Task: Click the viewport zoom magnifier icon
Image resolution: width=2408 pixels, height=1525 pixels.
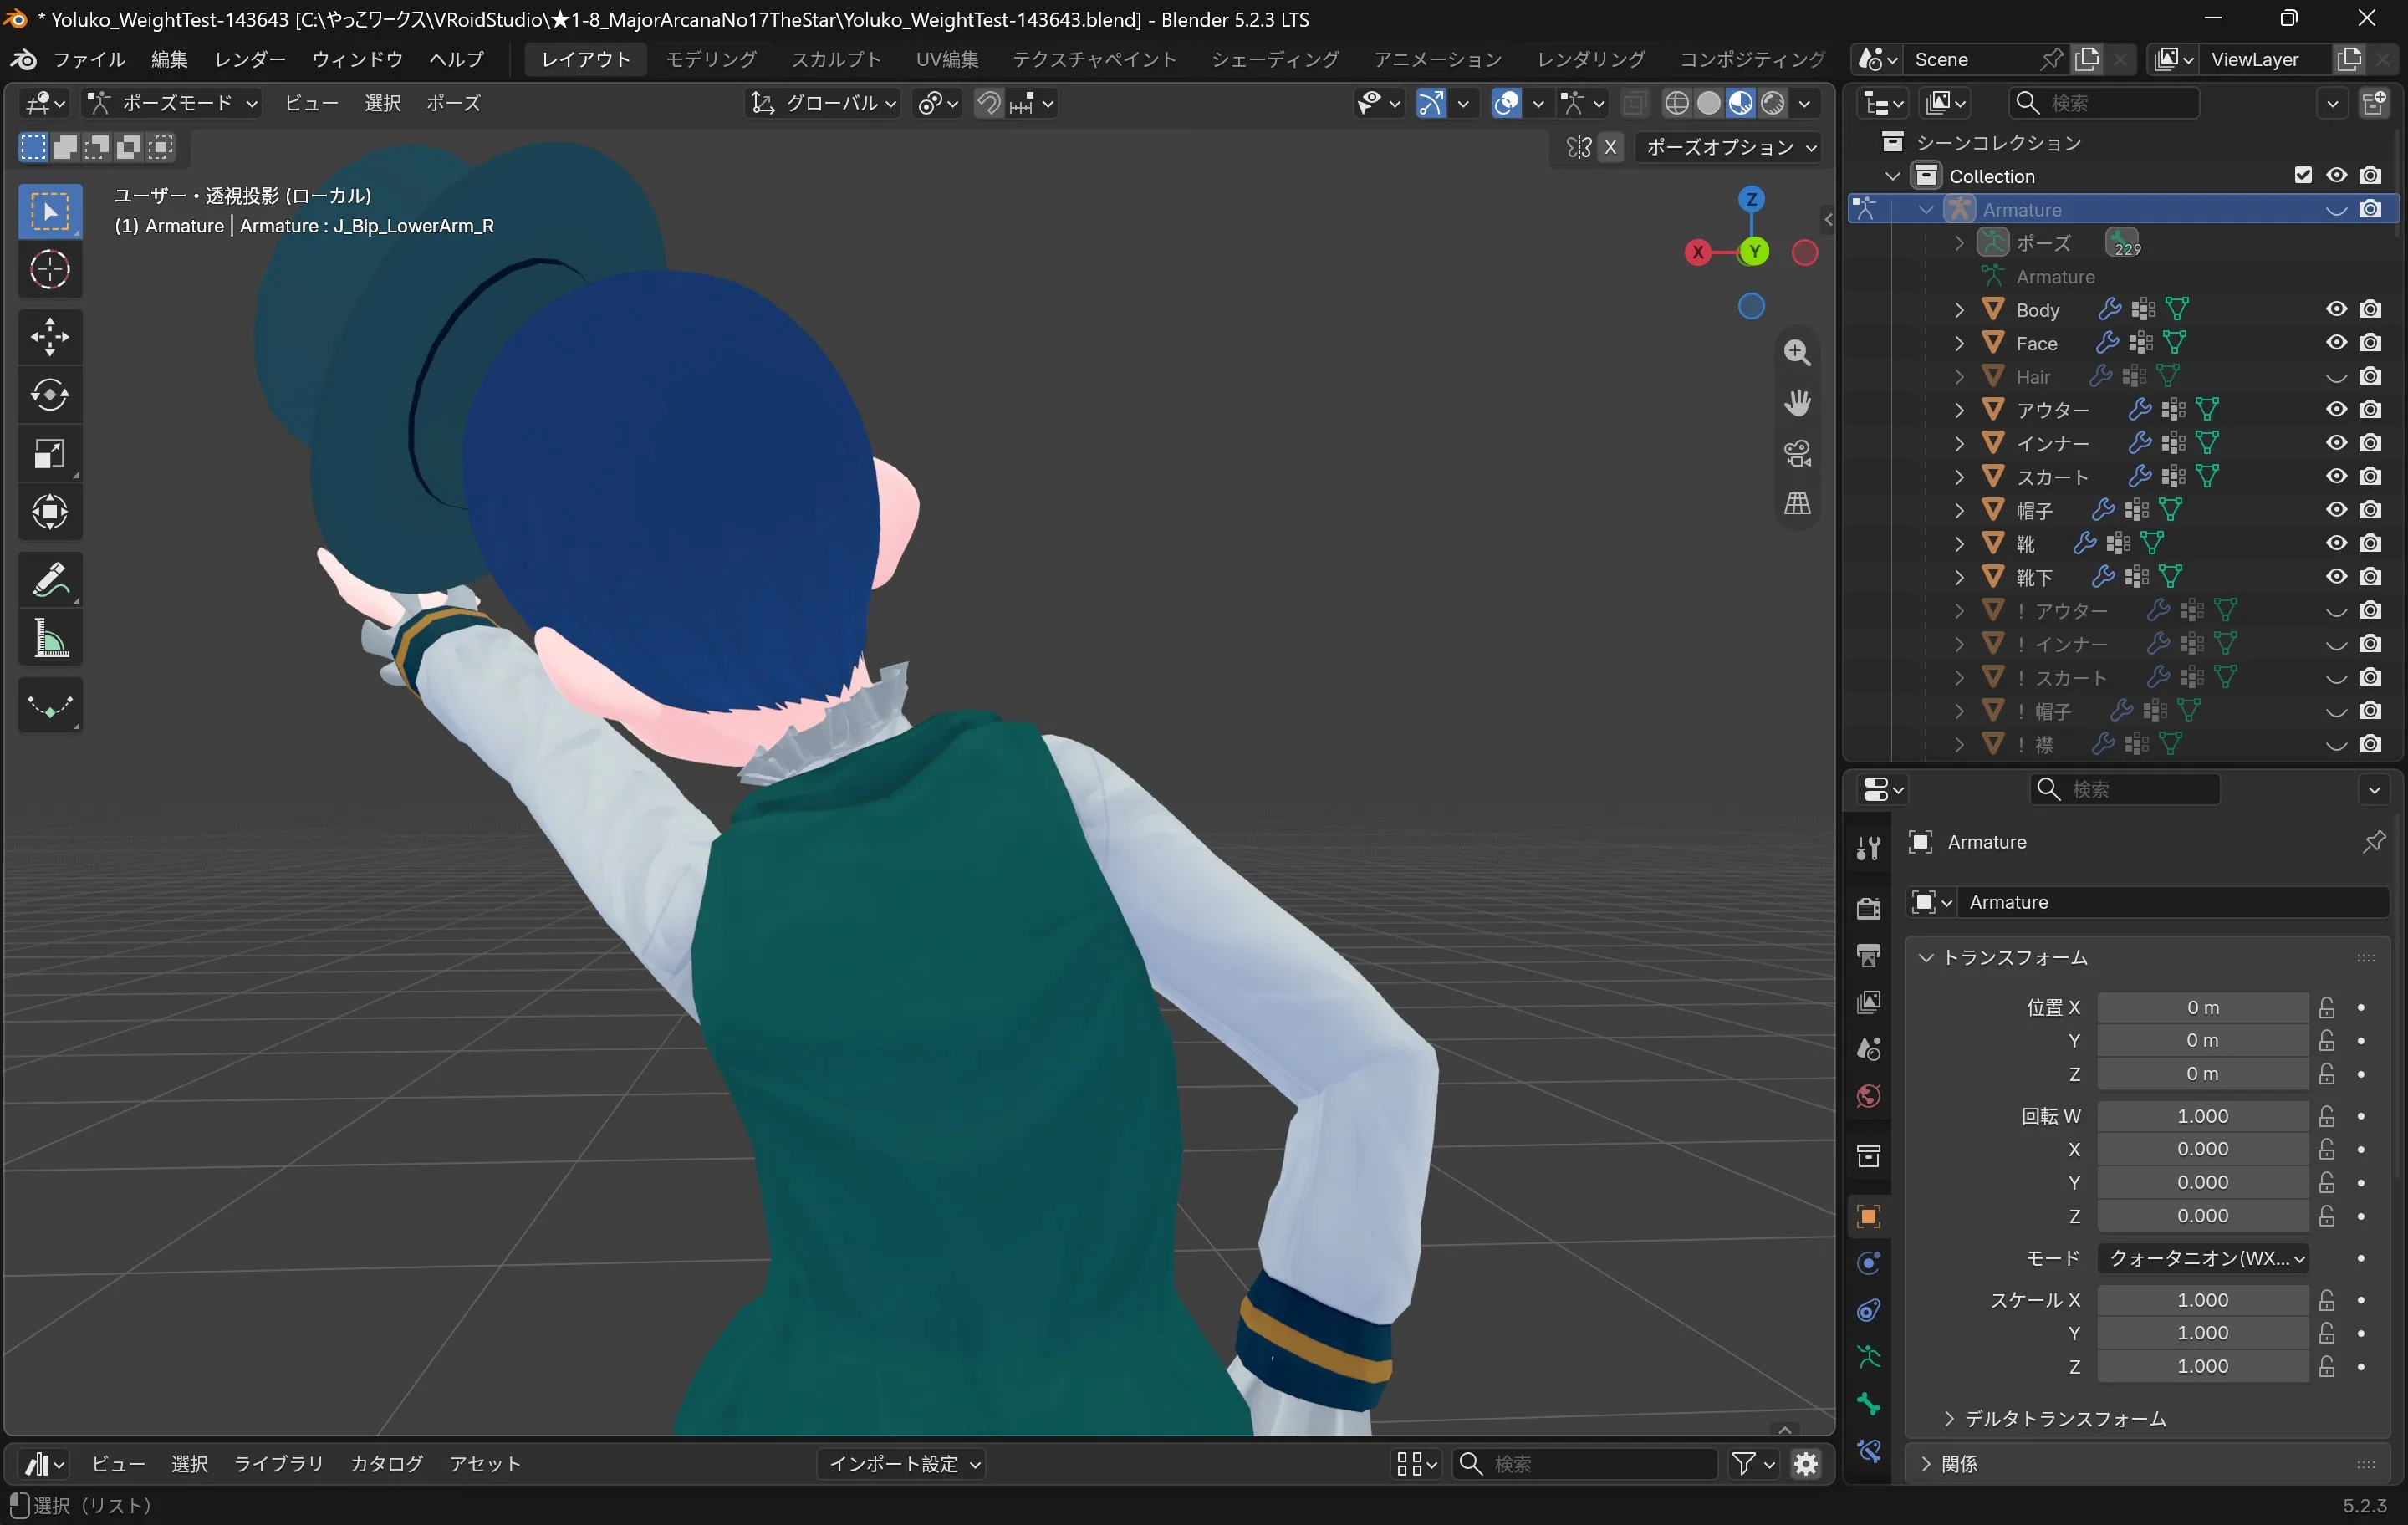Action: (x=1797, y=352)
